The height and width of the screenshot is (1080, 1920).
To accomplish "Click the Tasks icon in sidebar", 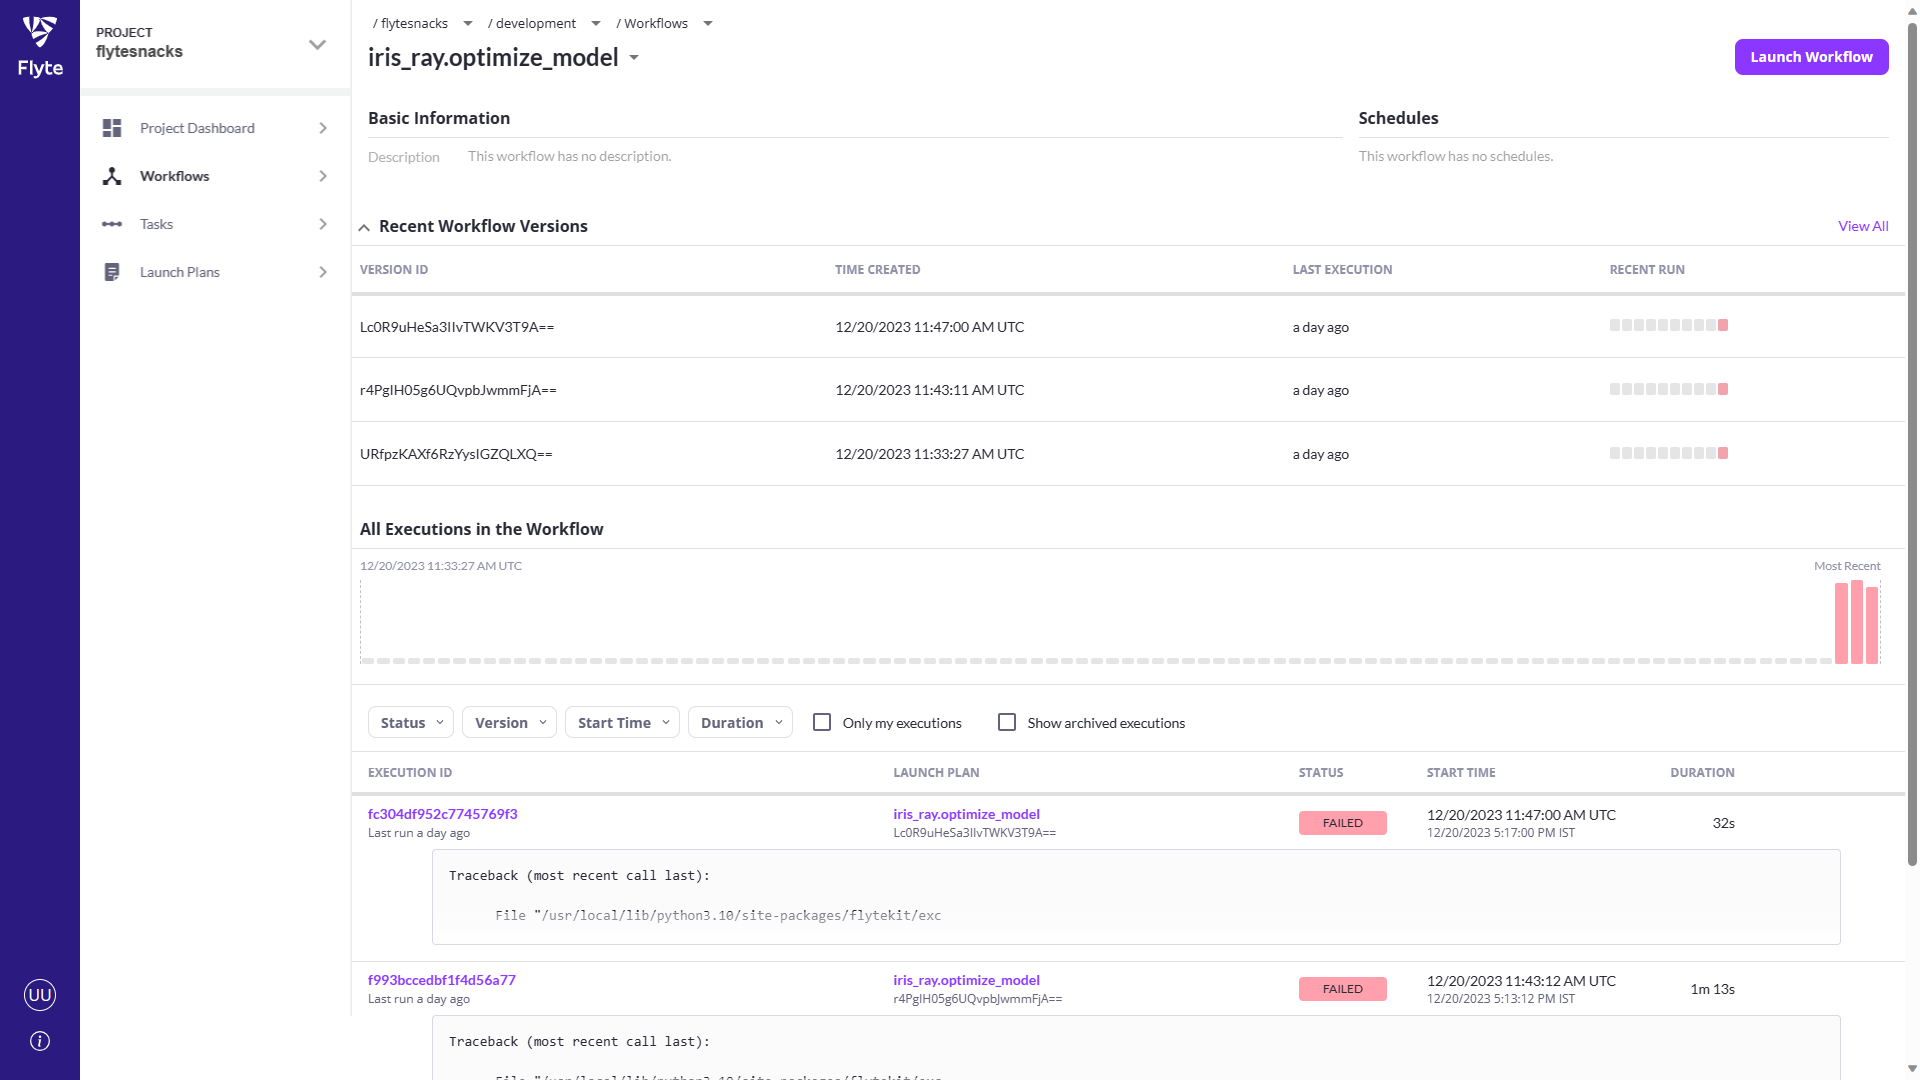I will (112, 224).
